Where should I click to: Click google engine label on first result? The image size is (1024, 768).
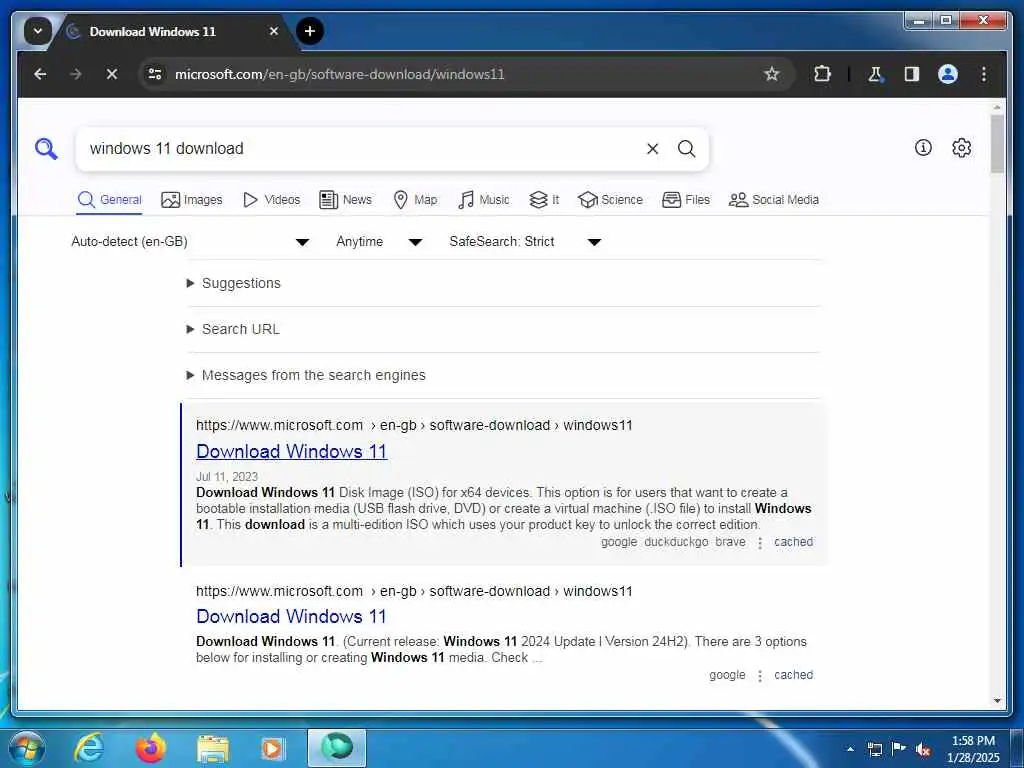tap(618, 542)
